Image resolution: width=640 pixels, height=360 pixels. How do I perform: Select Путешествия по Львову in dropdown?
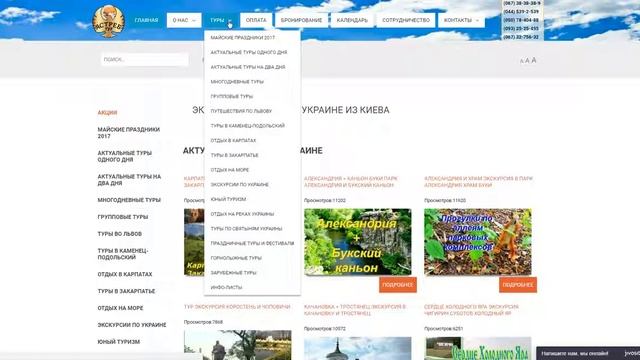click(241, 111)
